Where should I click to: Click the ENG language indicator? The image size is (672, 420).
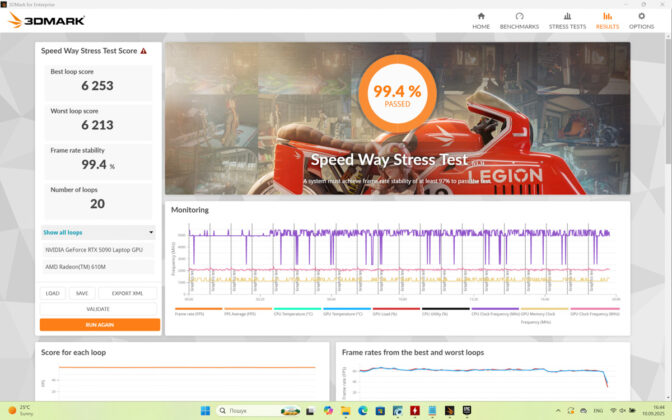point(598,411)
